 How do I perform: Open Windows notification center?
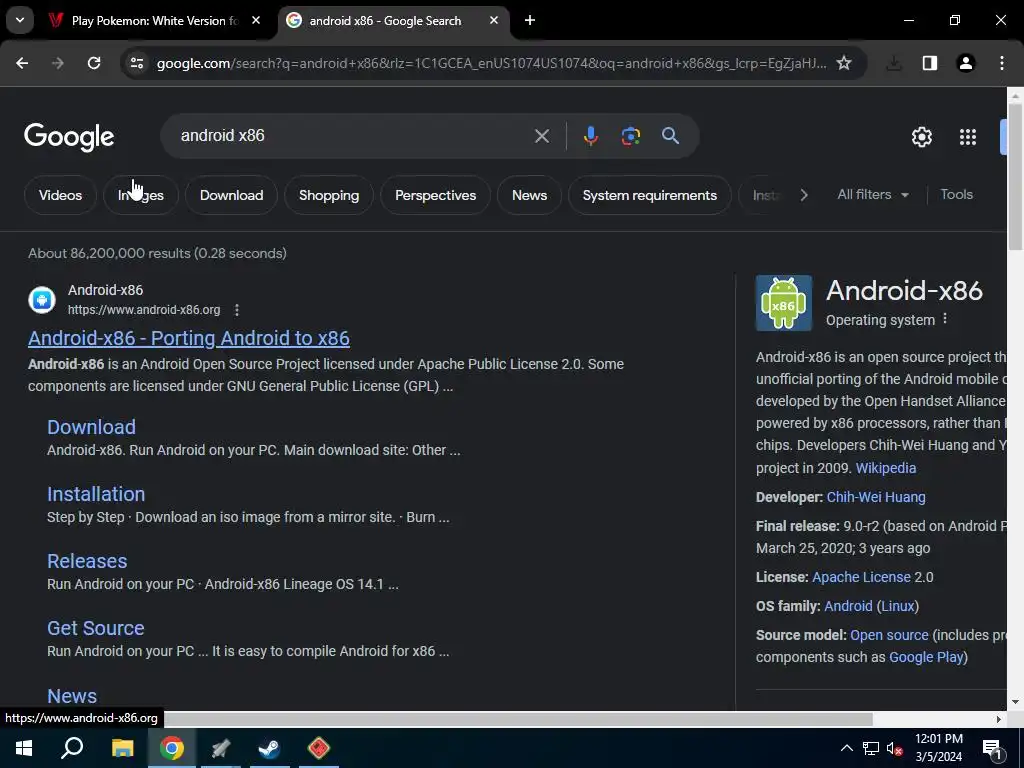tap(992, 748)
